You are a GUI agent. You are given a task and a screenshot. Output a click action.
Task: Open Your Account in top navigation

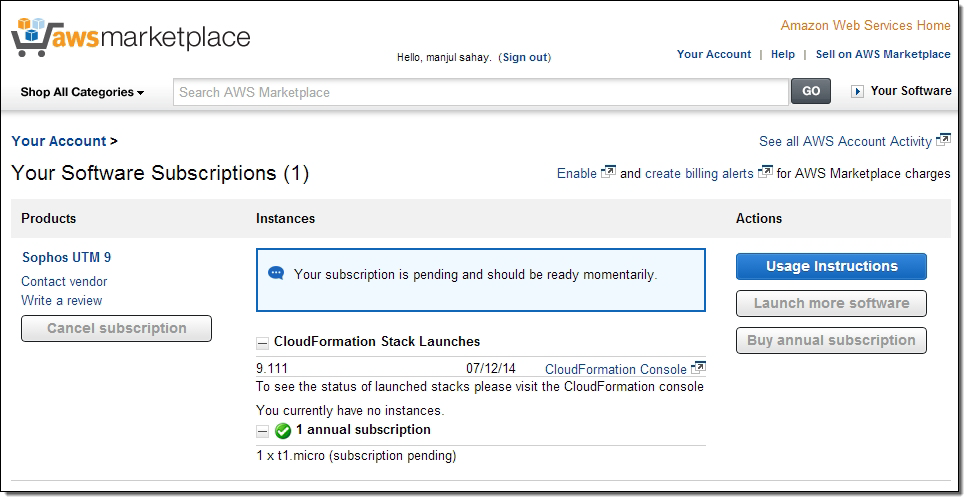pos(713,54)
